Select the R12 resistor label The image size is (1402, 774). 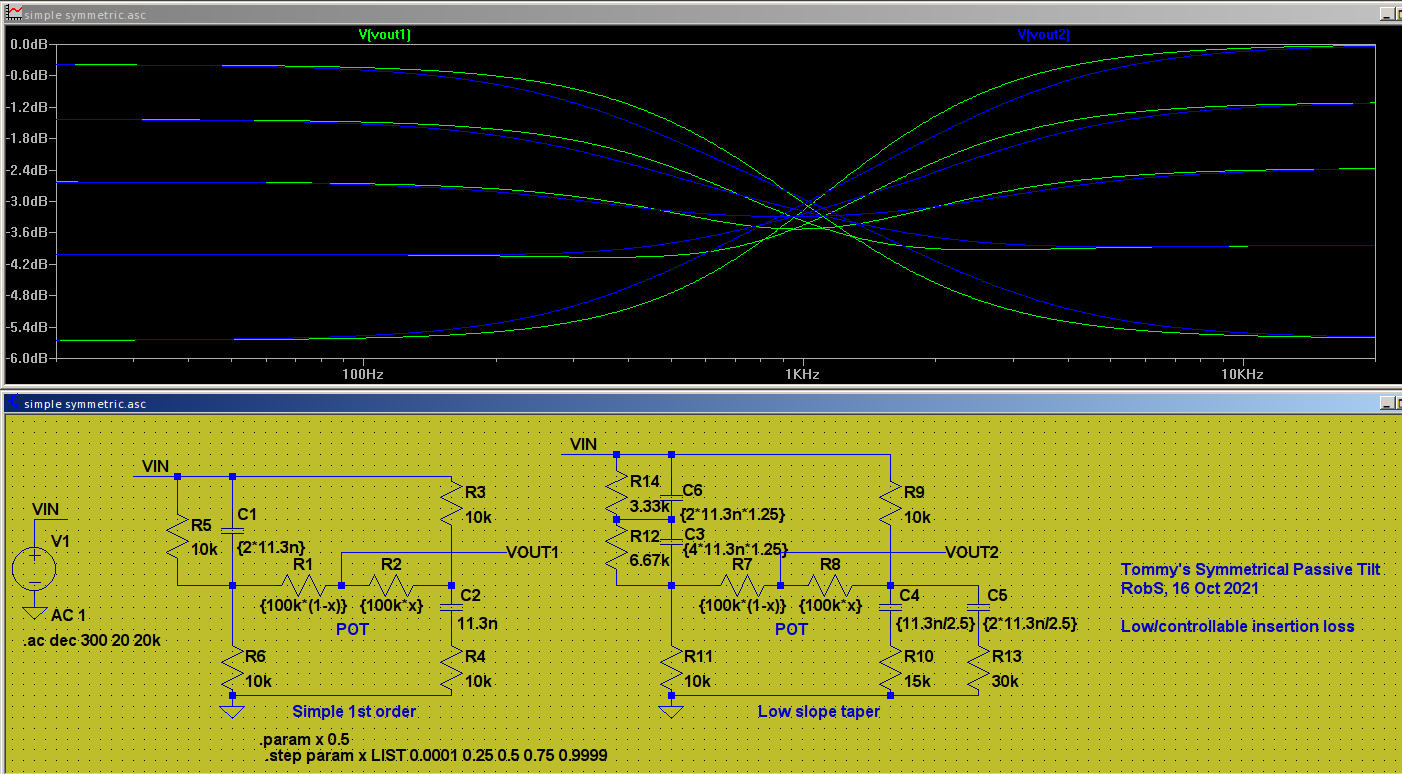click(645, 536)
